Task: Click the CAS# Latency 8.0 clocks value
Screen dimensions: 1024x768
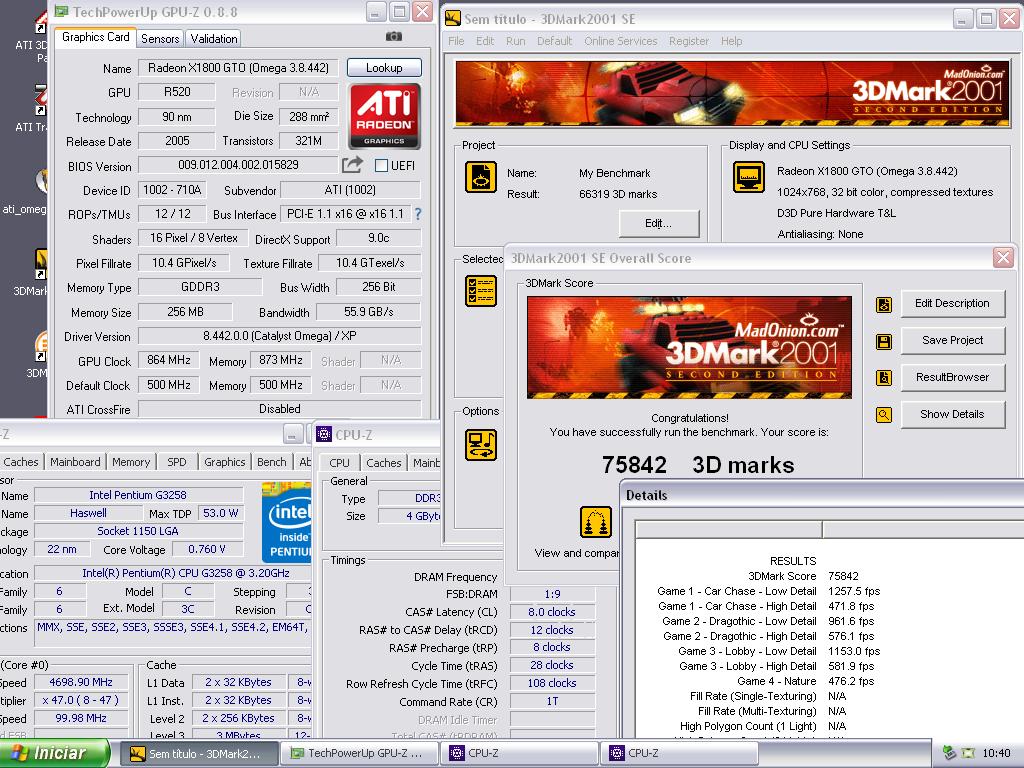Action: pyautogui.click(x=552, y=612)
